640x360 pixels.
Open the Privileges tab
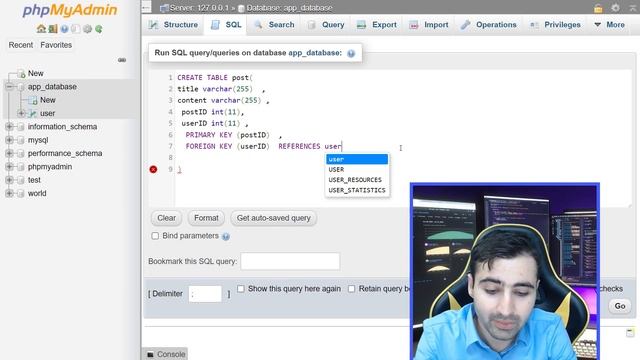coord(555,25)
